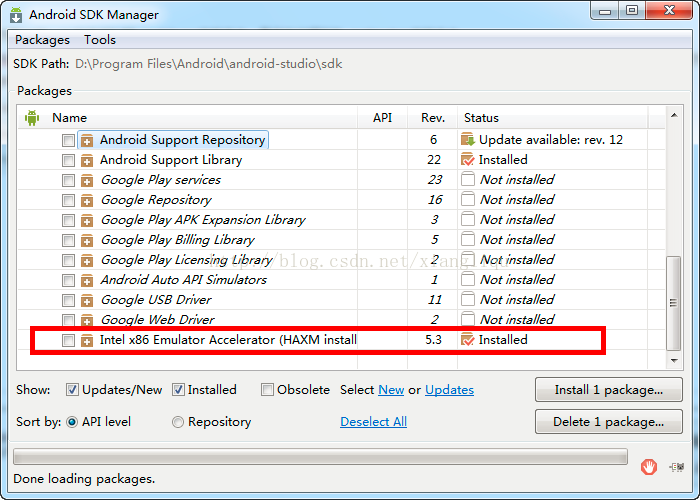Image resolution: width=700 pixels, height=500 pixels.
Task: Toggle the Updates/New show filter
Action: coord(72,390)
